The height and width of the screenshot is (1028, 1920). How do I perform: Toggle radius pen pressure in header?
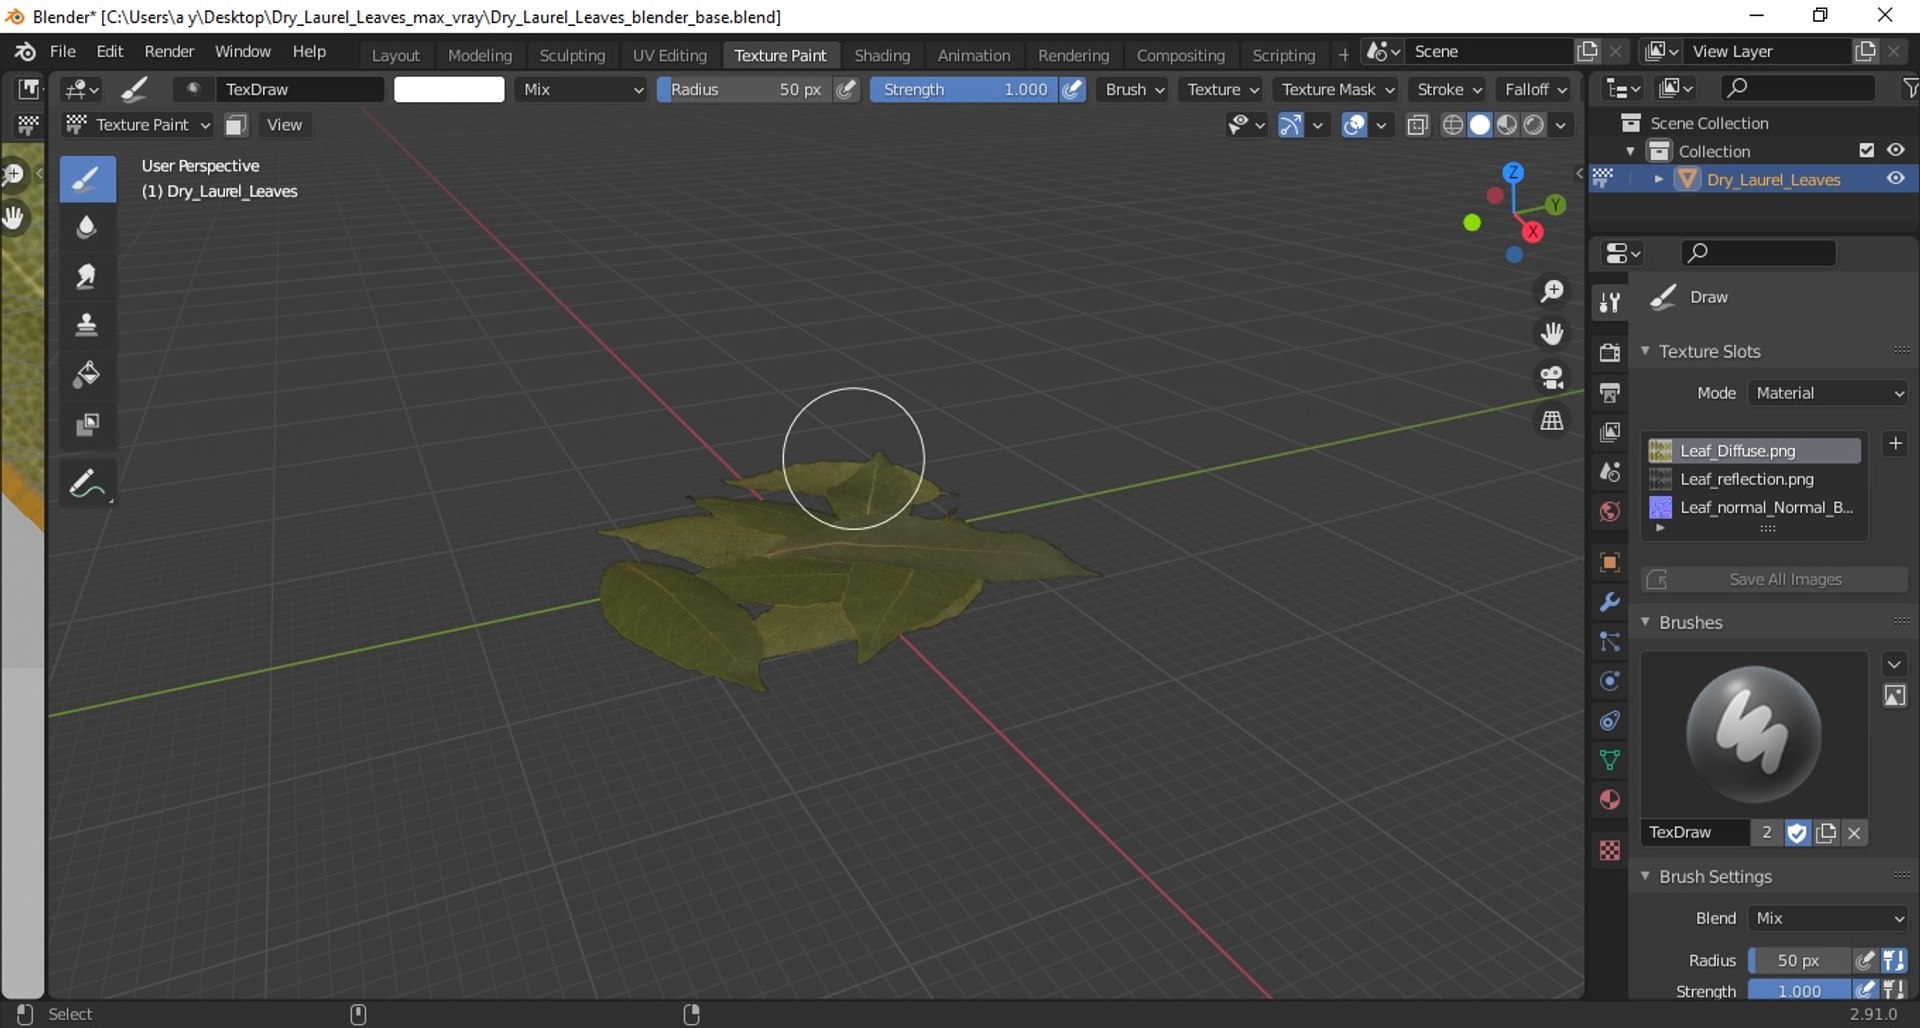point(846,89)
